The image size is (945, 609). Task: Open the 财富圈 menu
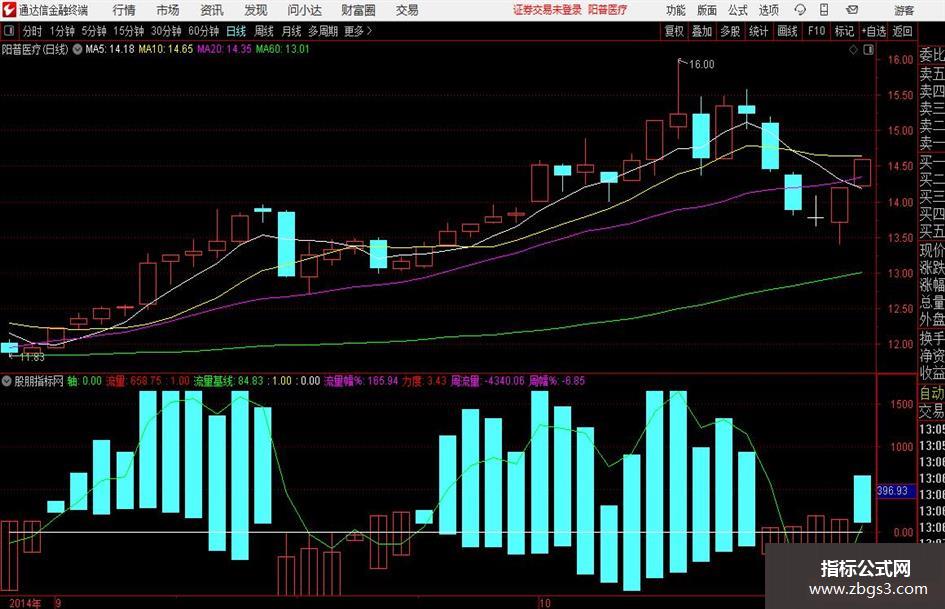tap(358, 10)
